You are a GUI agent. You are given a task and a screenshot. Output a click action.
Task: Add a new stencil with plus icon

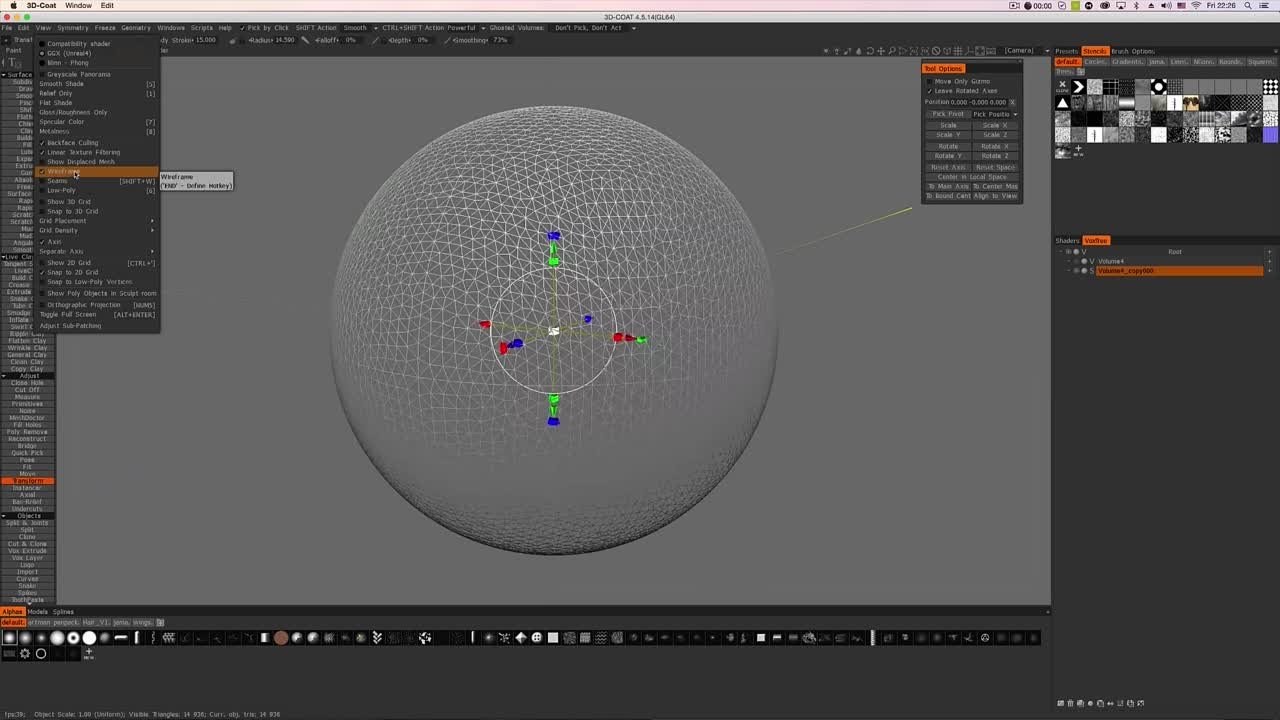(x=1078, y=151)
